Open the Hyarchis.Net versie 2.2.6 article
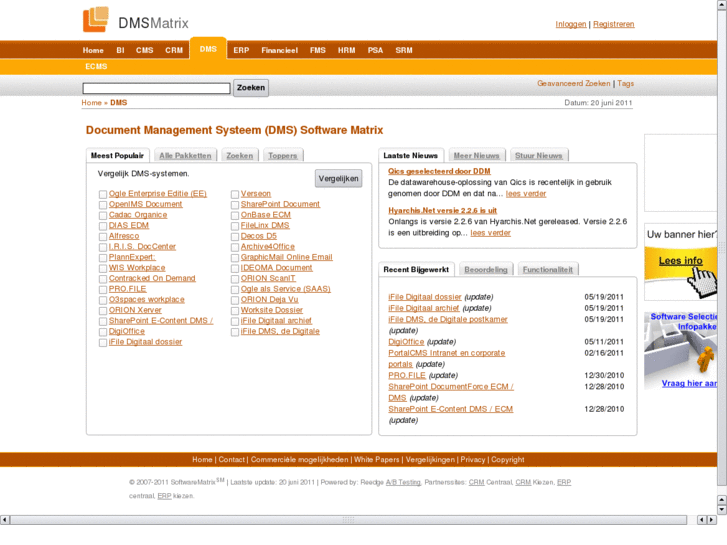 pyautogui.click(x=442, y=211)
